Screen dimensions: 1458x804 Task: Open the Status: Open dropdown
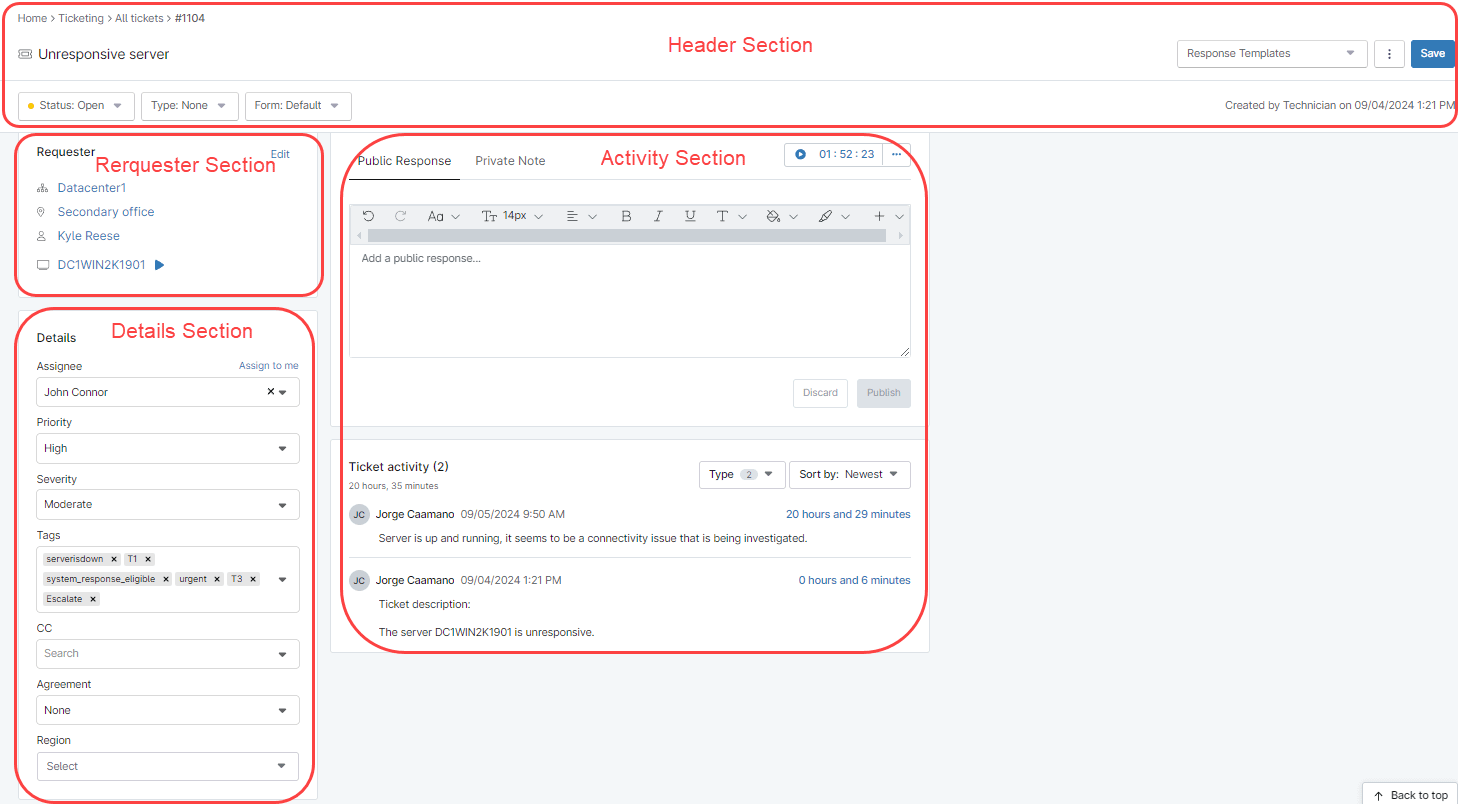pos(76,106)
